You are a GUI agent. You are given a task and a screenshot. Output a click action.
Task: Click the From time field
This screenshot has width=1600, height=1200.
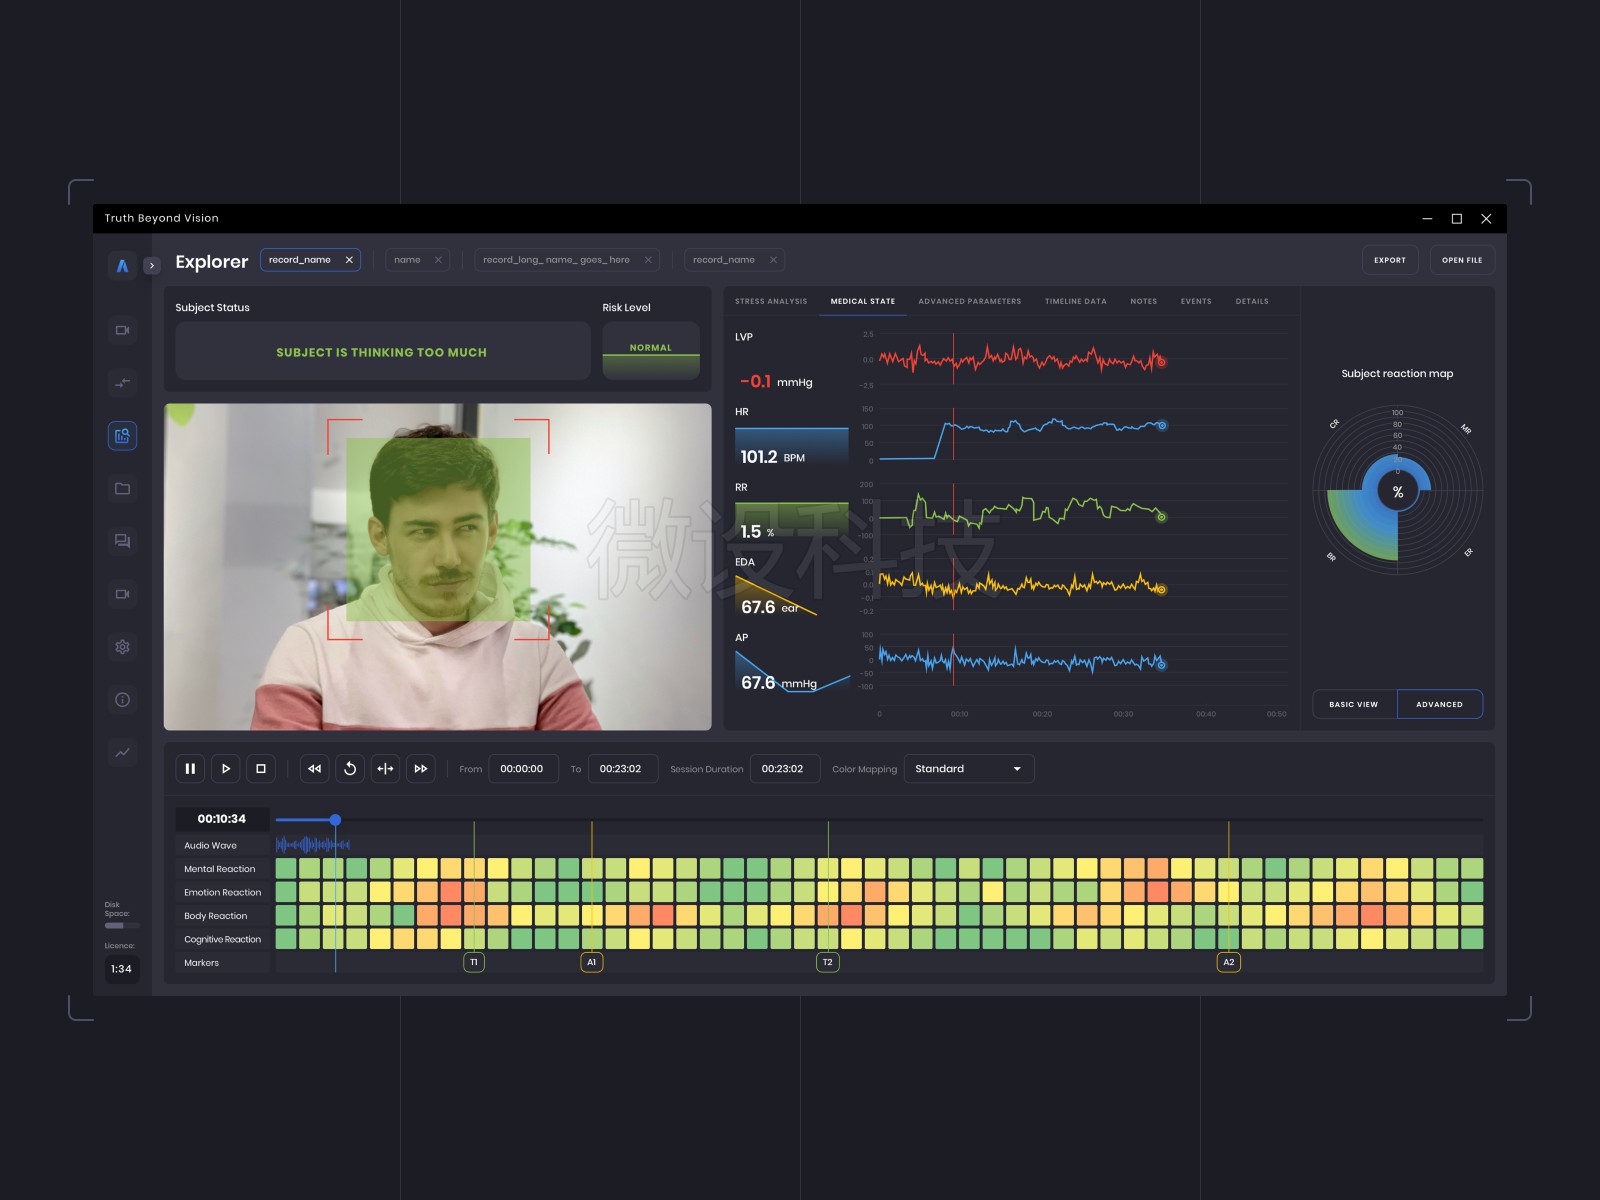[x=523, y=769]
